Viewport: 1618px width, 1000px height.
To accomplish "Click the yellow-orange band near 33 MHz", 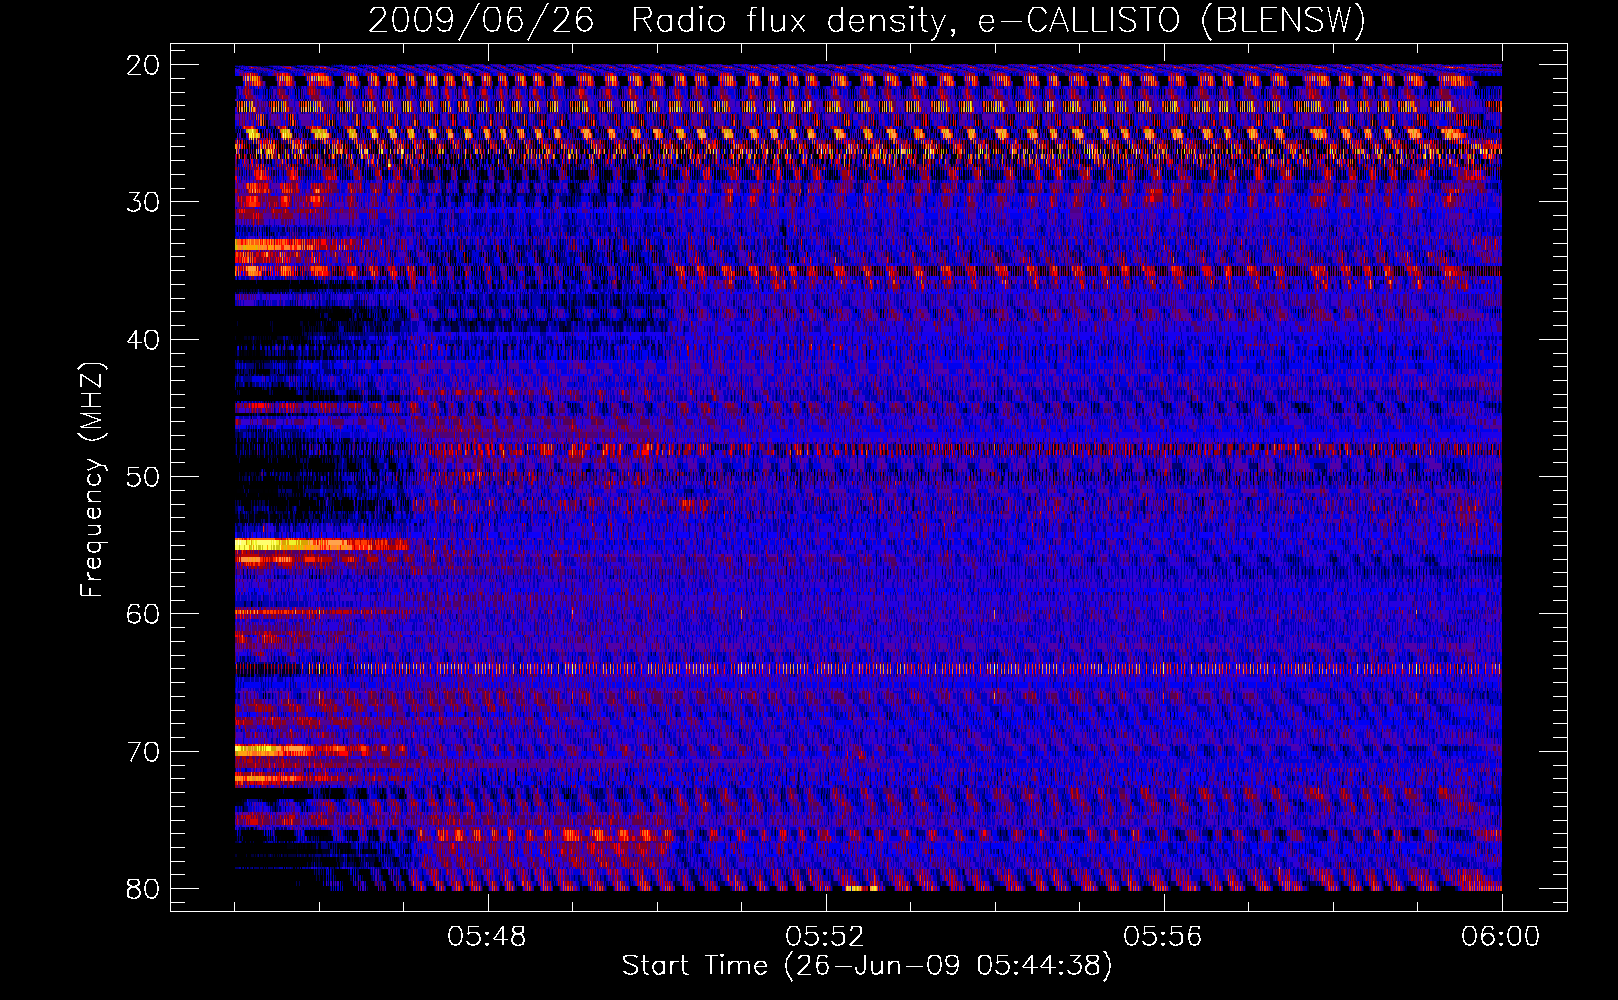I will coord(295,243).
